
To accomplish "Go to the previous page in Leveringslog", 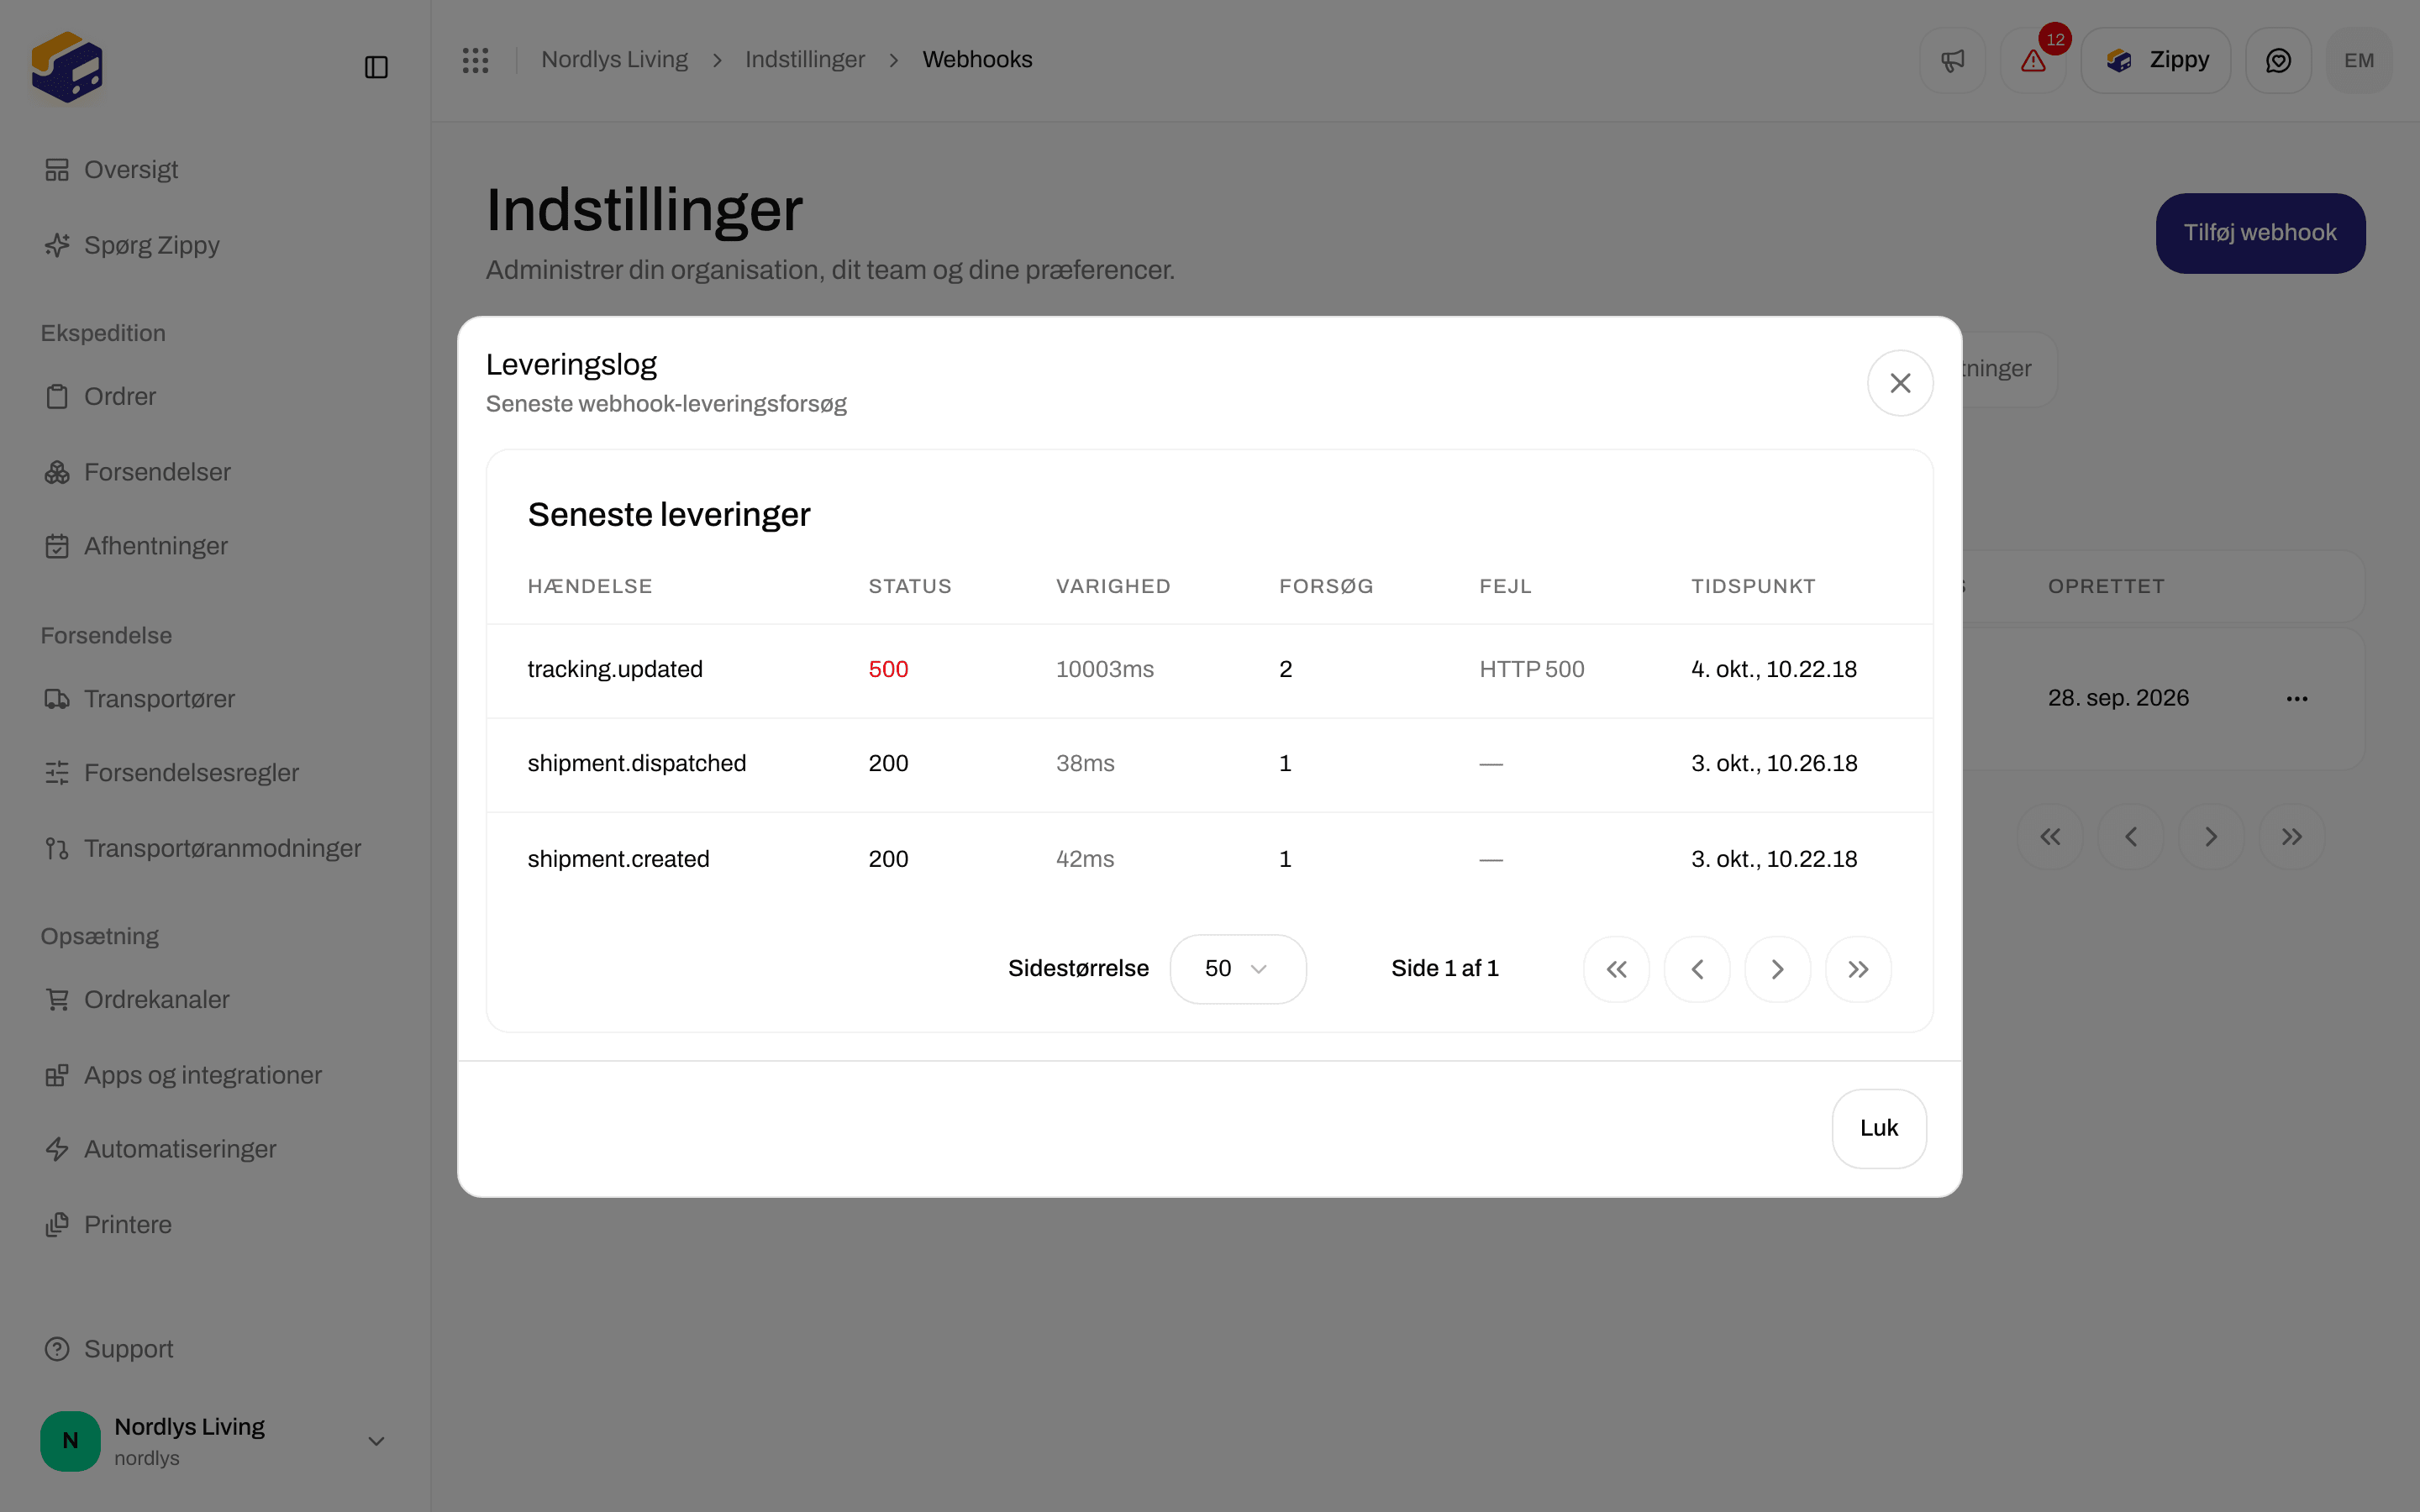I will tap(1697, 969).
